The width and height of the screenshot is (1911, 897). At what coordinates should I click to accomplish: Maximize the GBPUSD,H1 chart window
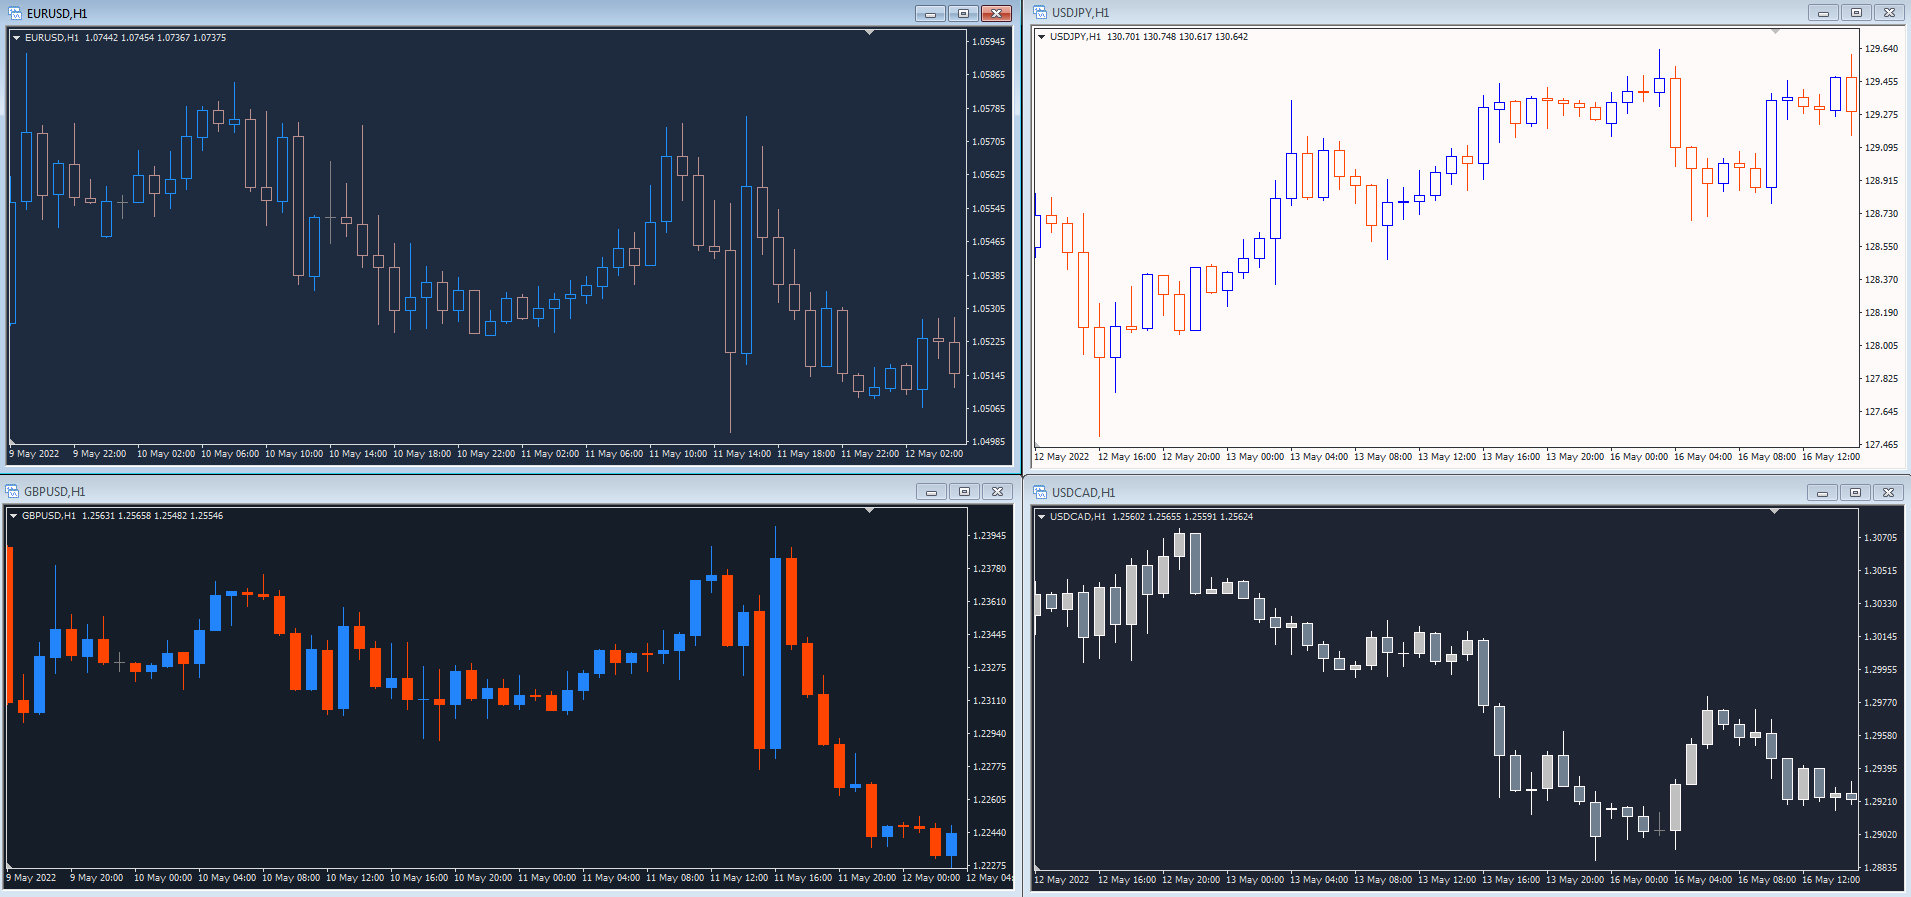pyautogui.click(x=964, y=491)
